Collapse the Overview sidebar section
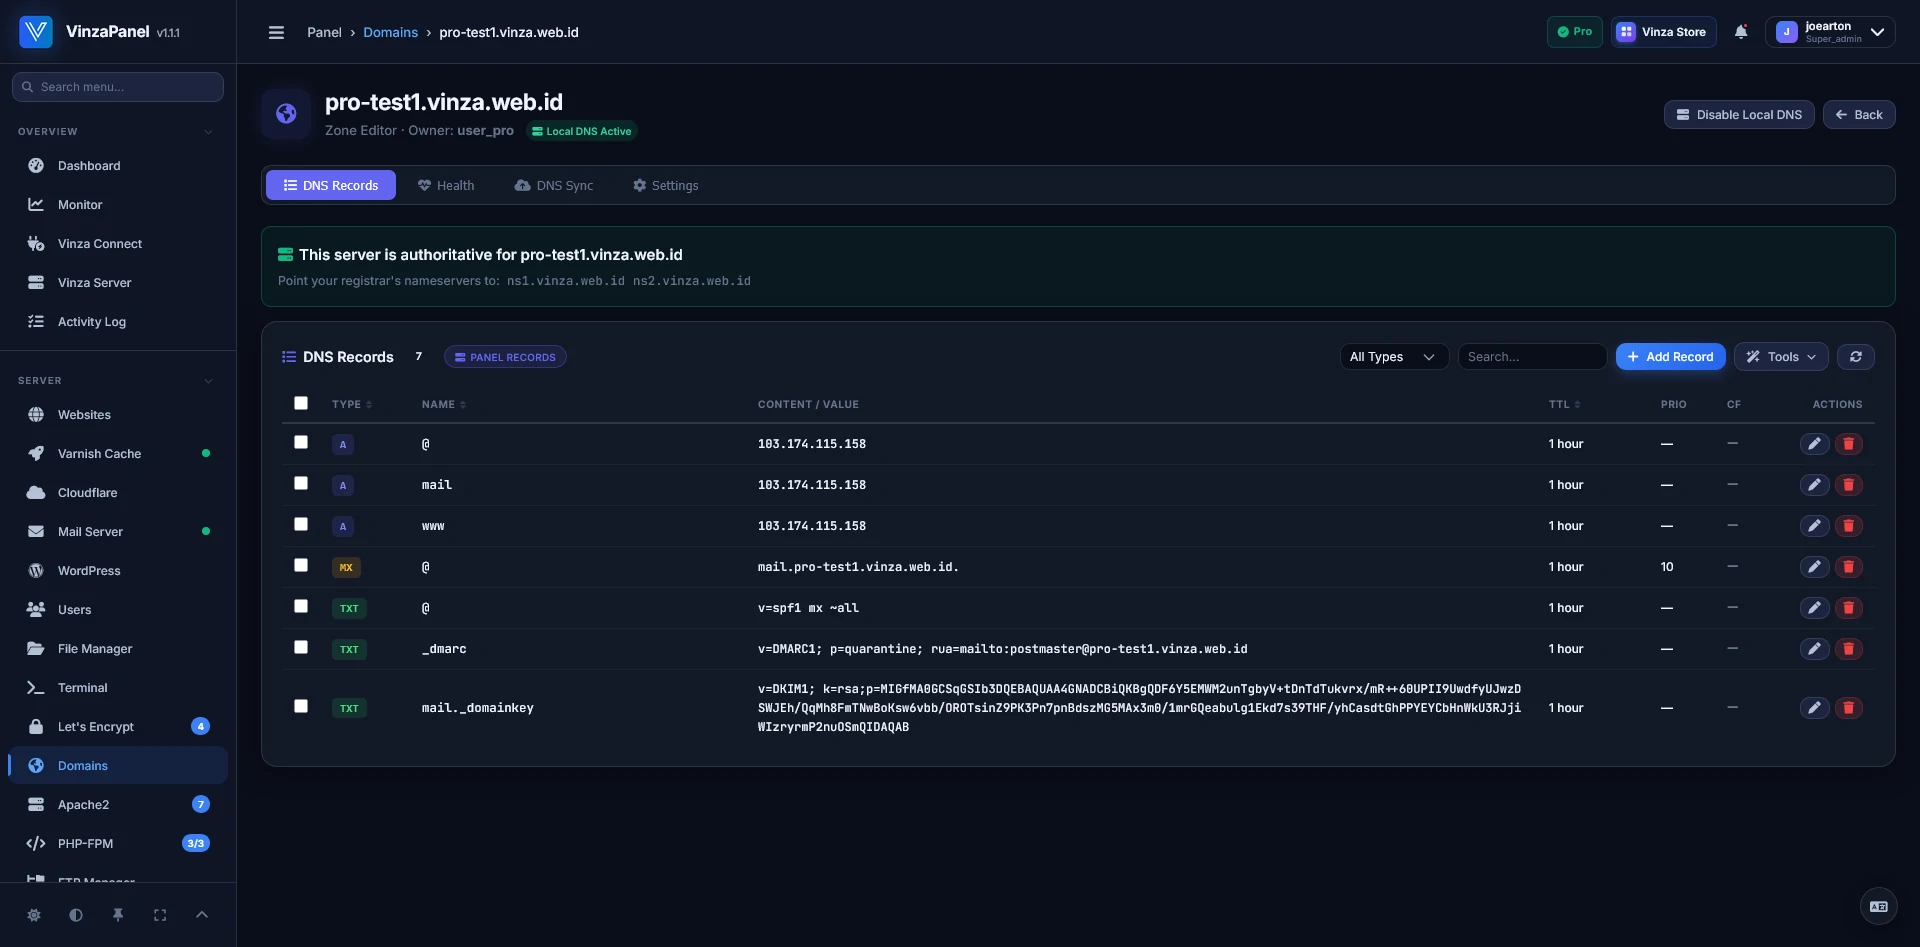Screen dimensions: 1920x947 tap(208, 132)
